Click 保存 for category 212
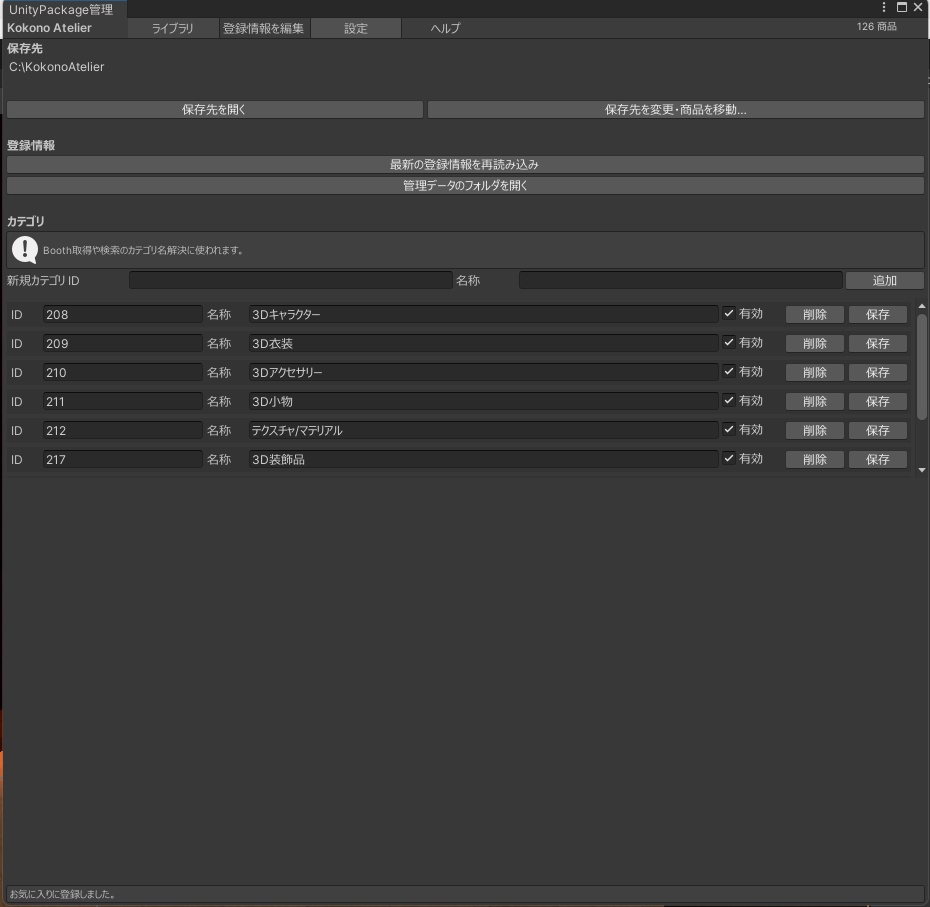 coord(877,431)
